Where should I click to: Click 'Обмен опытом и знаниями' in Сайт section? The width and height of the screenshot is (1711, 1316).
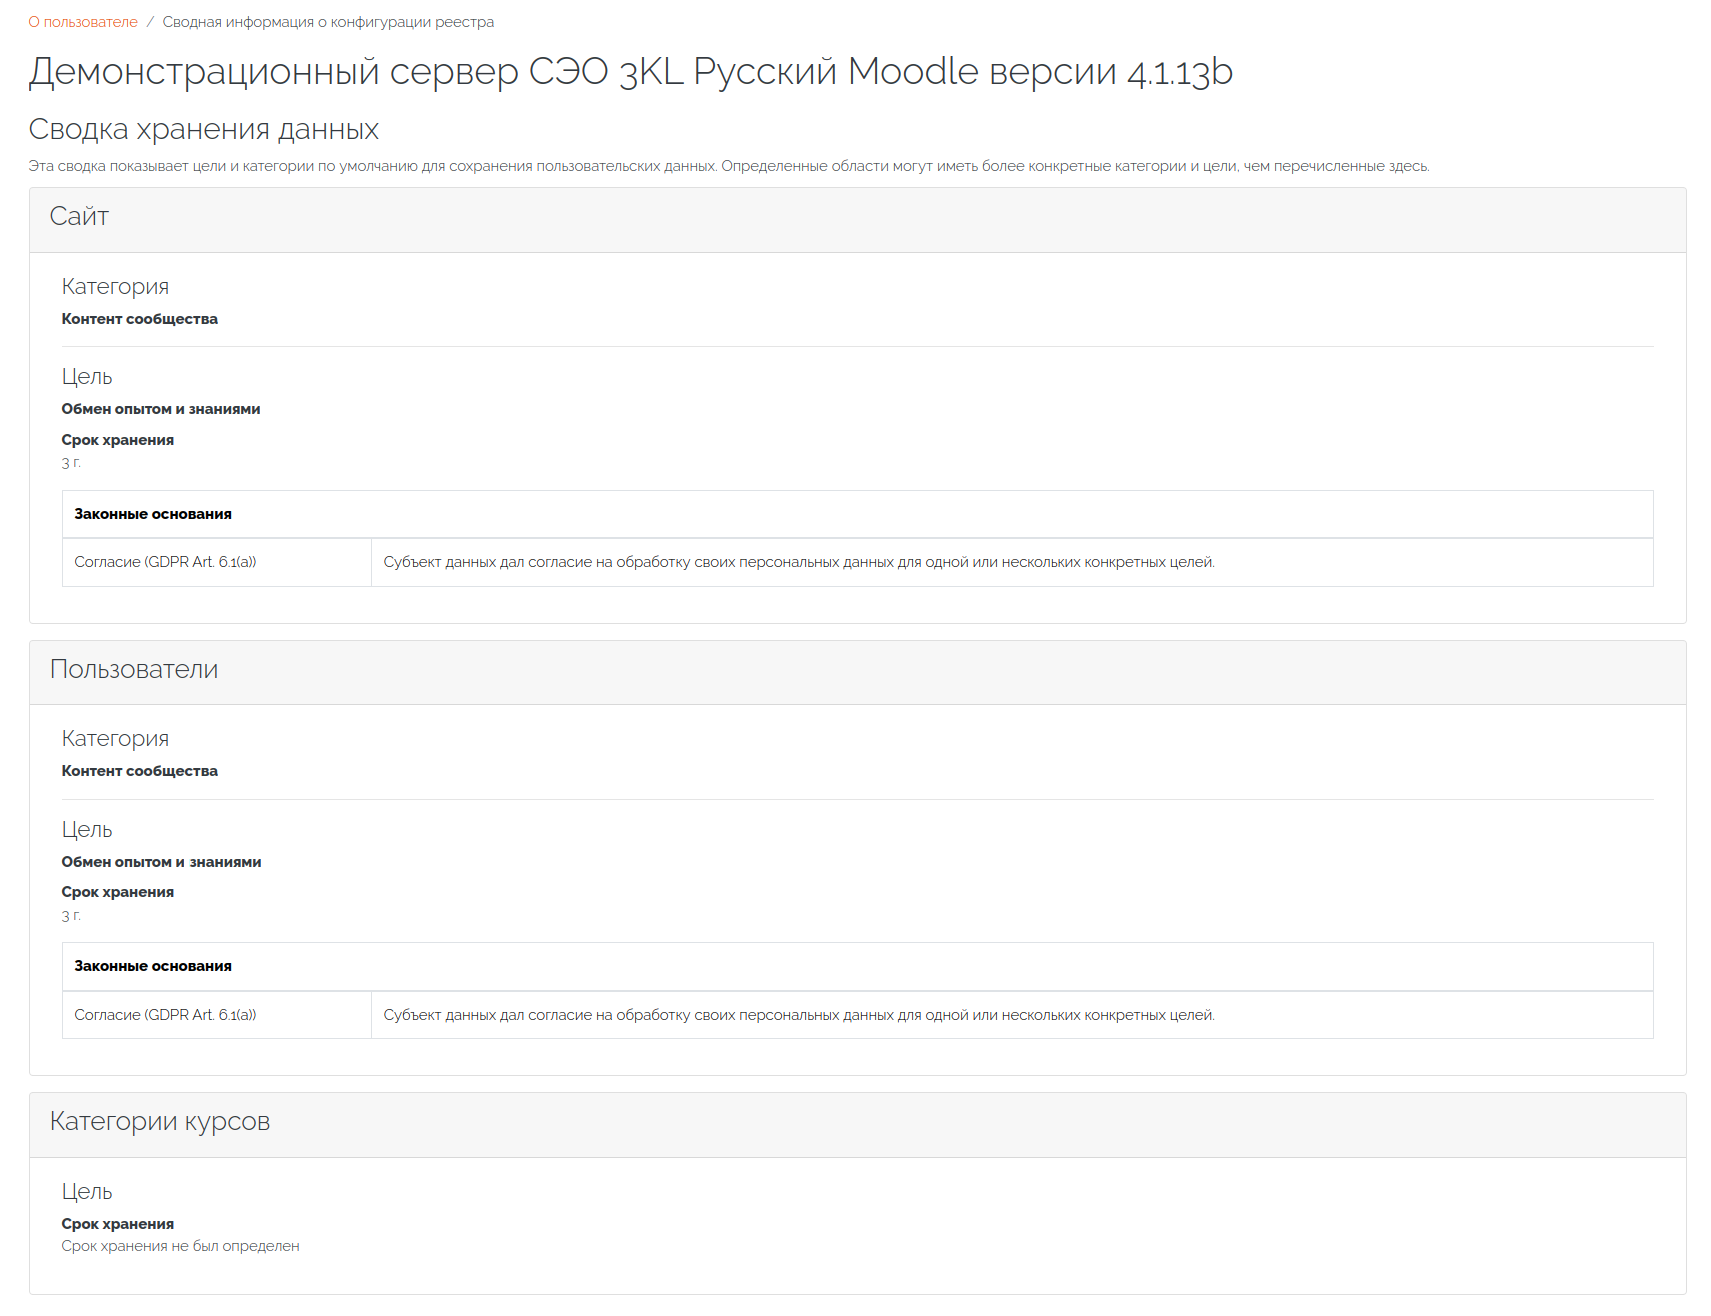point(161,409)
